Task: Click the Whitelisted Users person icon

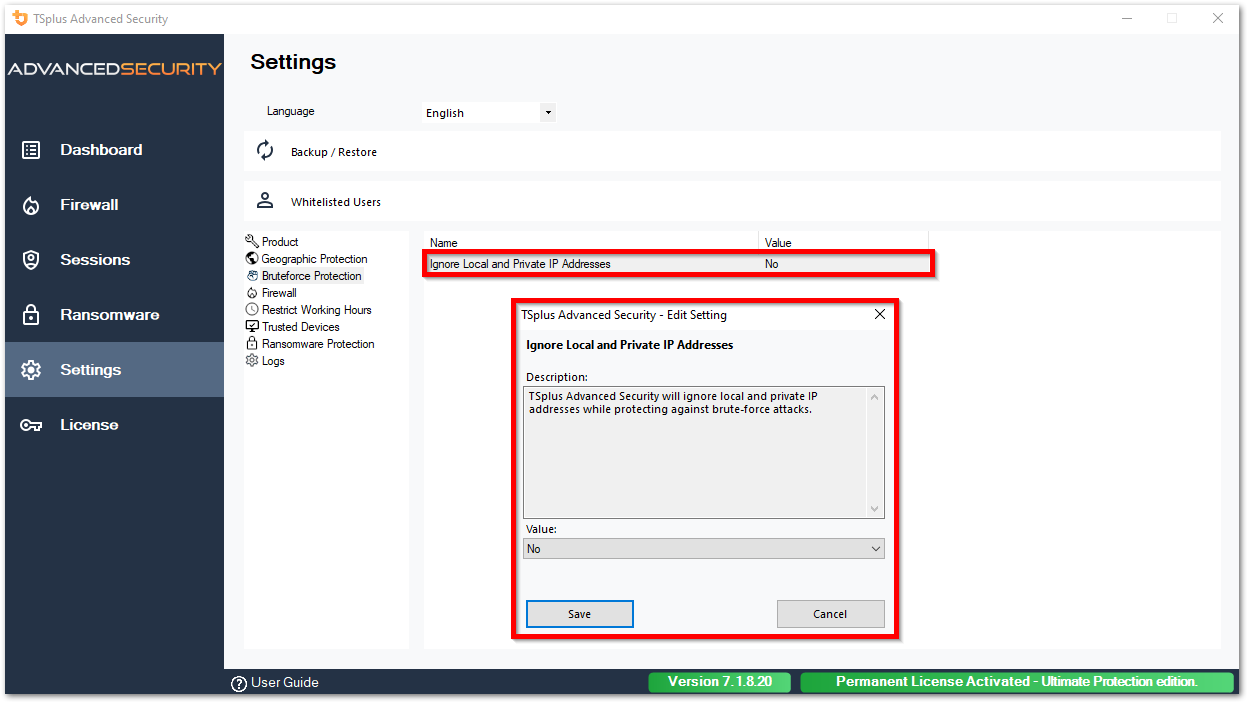Action: tap(265, 200)
